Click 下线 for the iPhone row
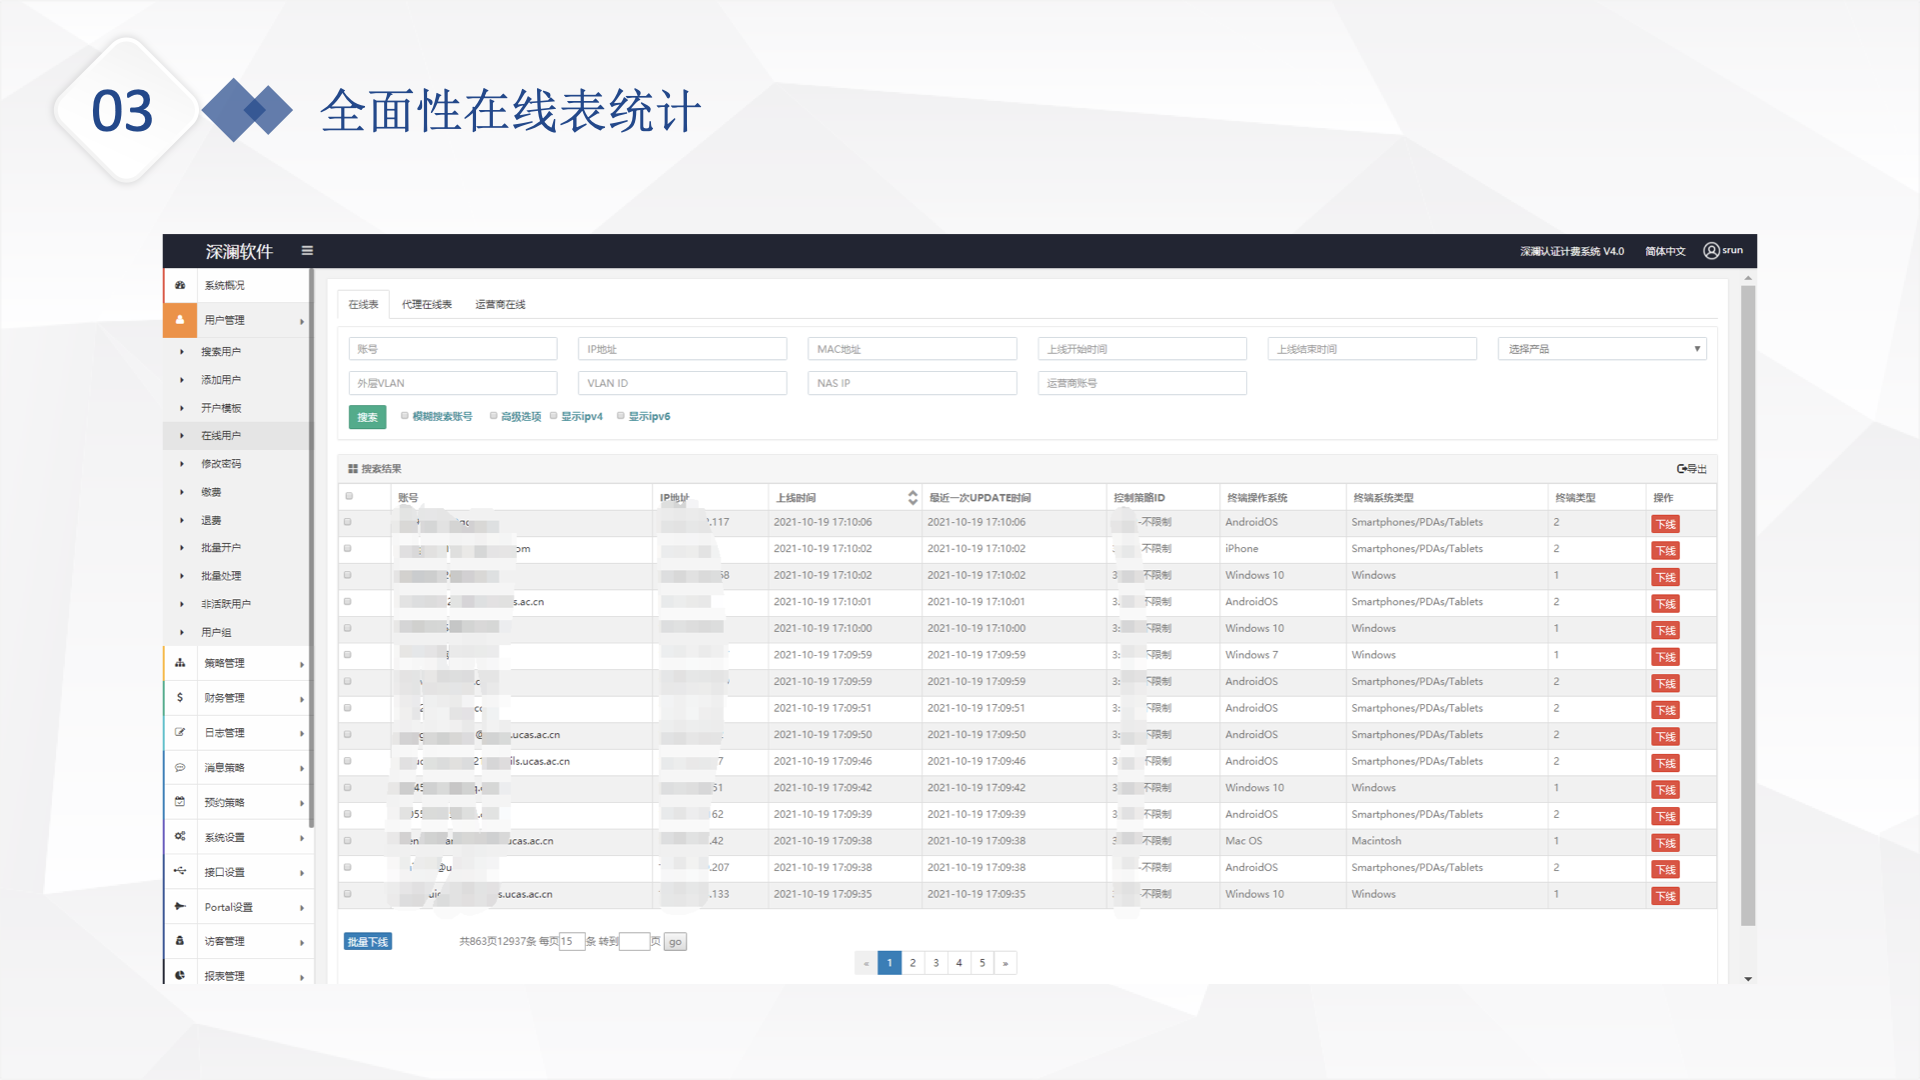The width and height of the screenshot is (1920, 1080). tap(1665, 551)
